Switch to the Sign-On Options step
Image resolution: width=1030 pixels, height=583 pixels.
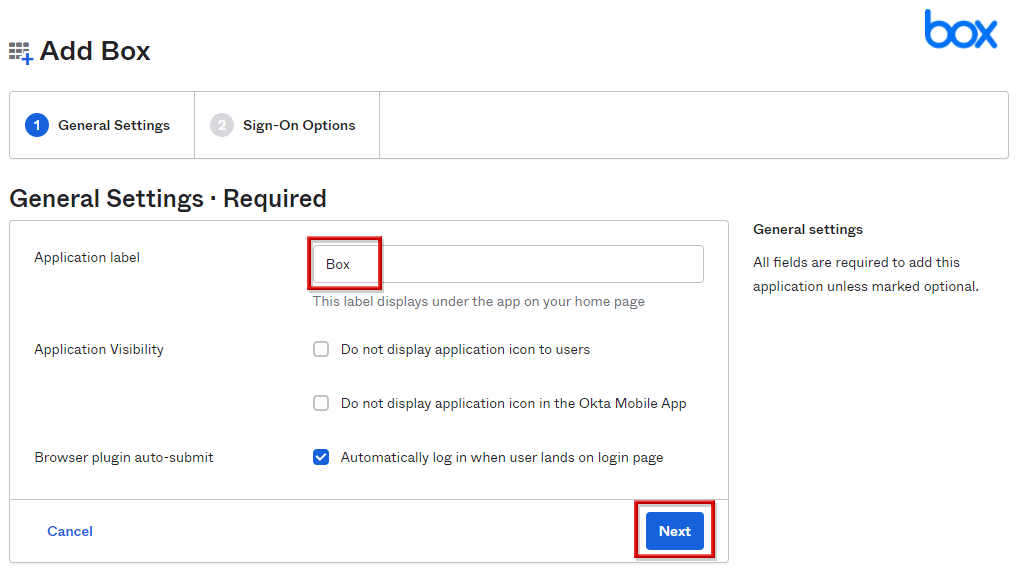click(x=299, y=125)
